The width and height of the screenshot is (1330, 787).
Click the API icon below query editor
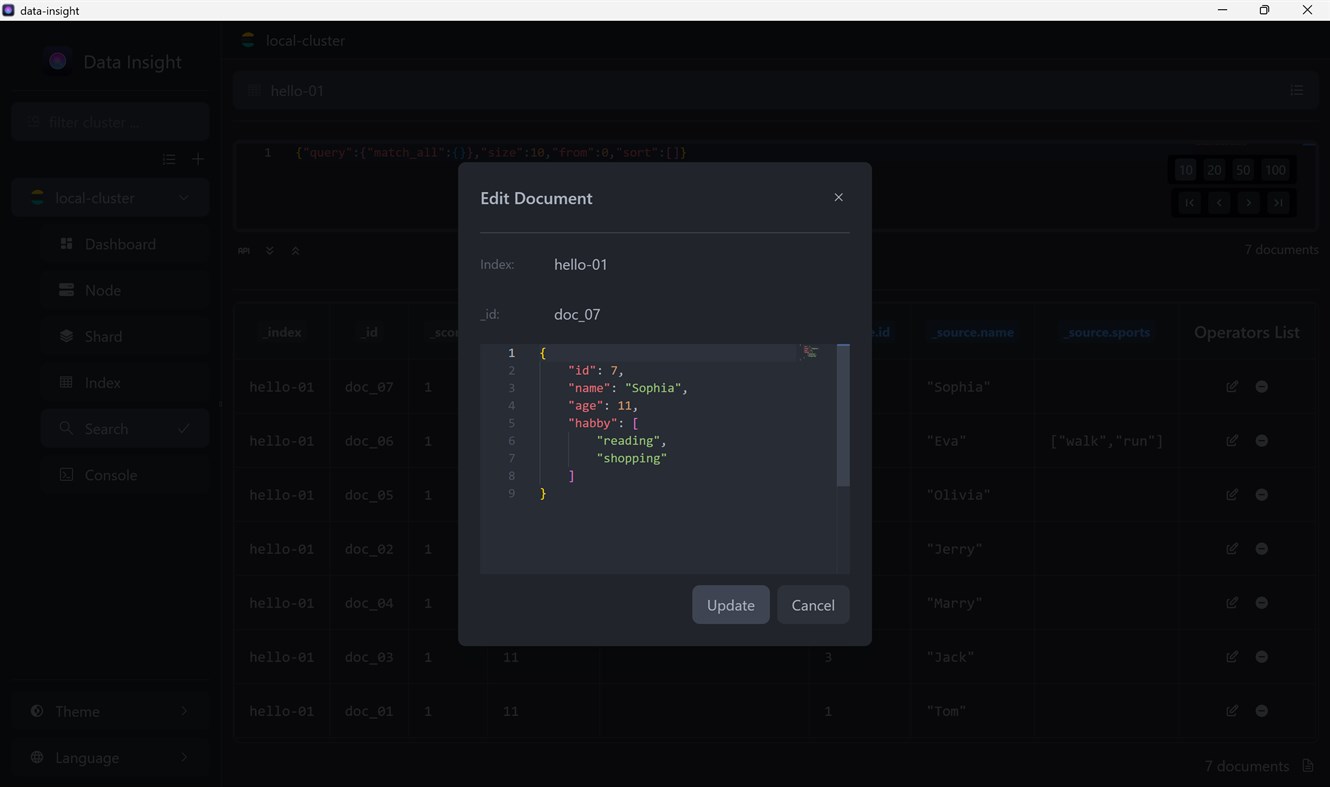pyautogui.click(x=244, y=251)
